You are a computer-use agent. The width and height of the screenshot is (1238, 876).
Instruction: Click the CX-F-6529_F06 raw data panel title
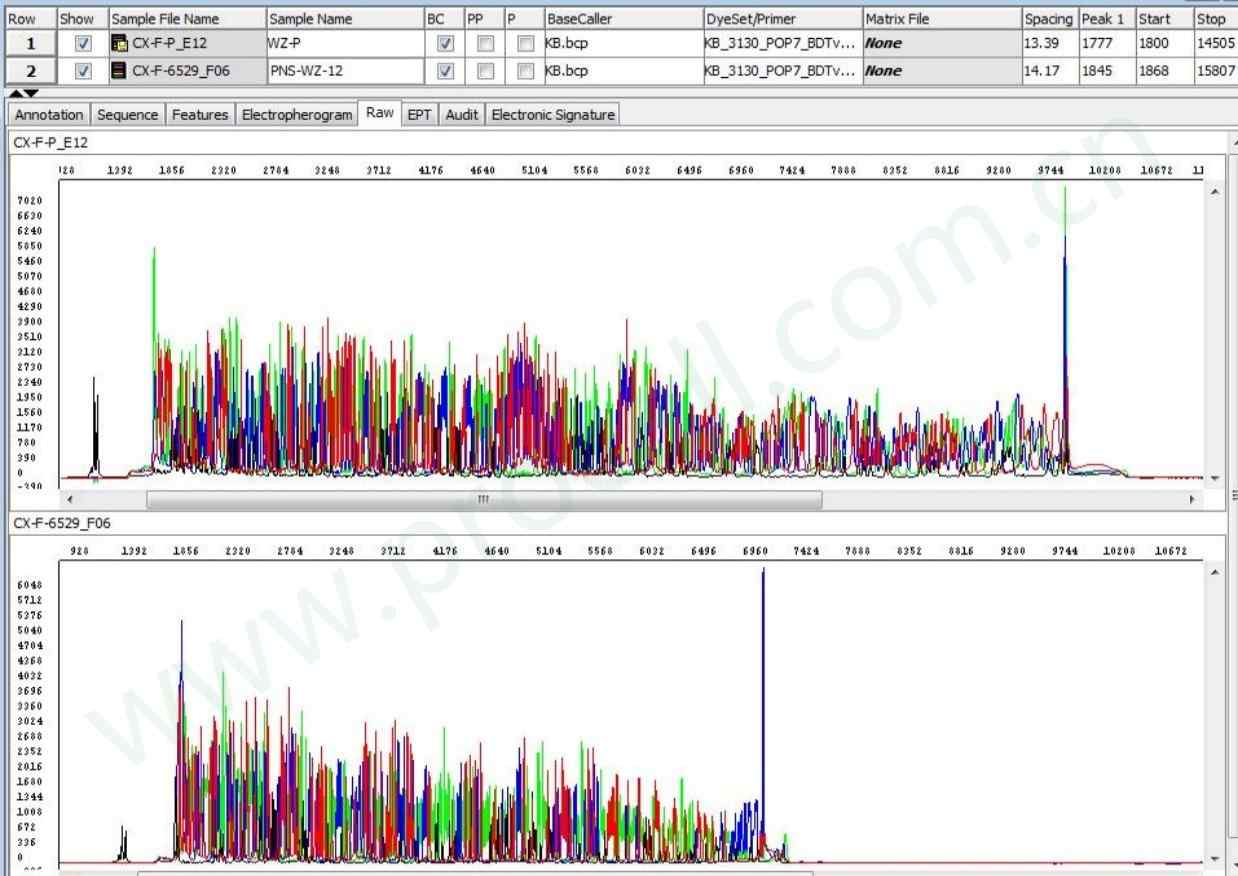click(60, 522)
